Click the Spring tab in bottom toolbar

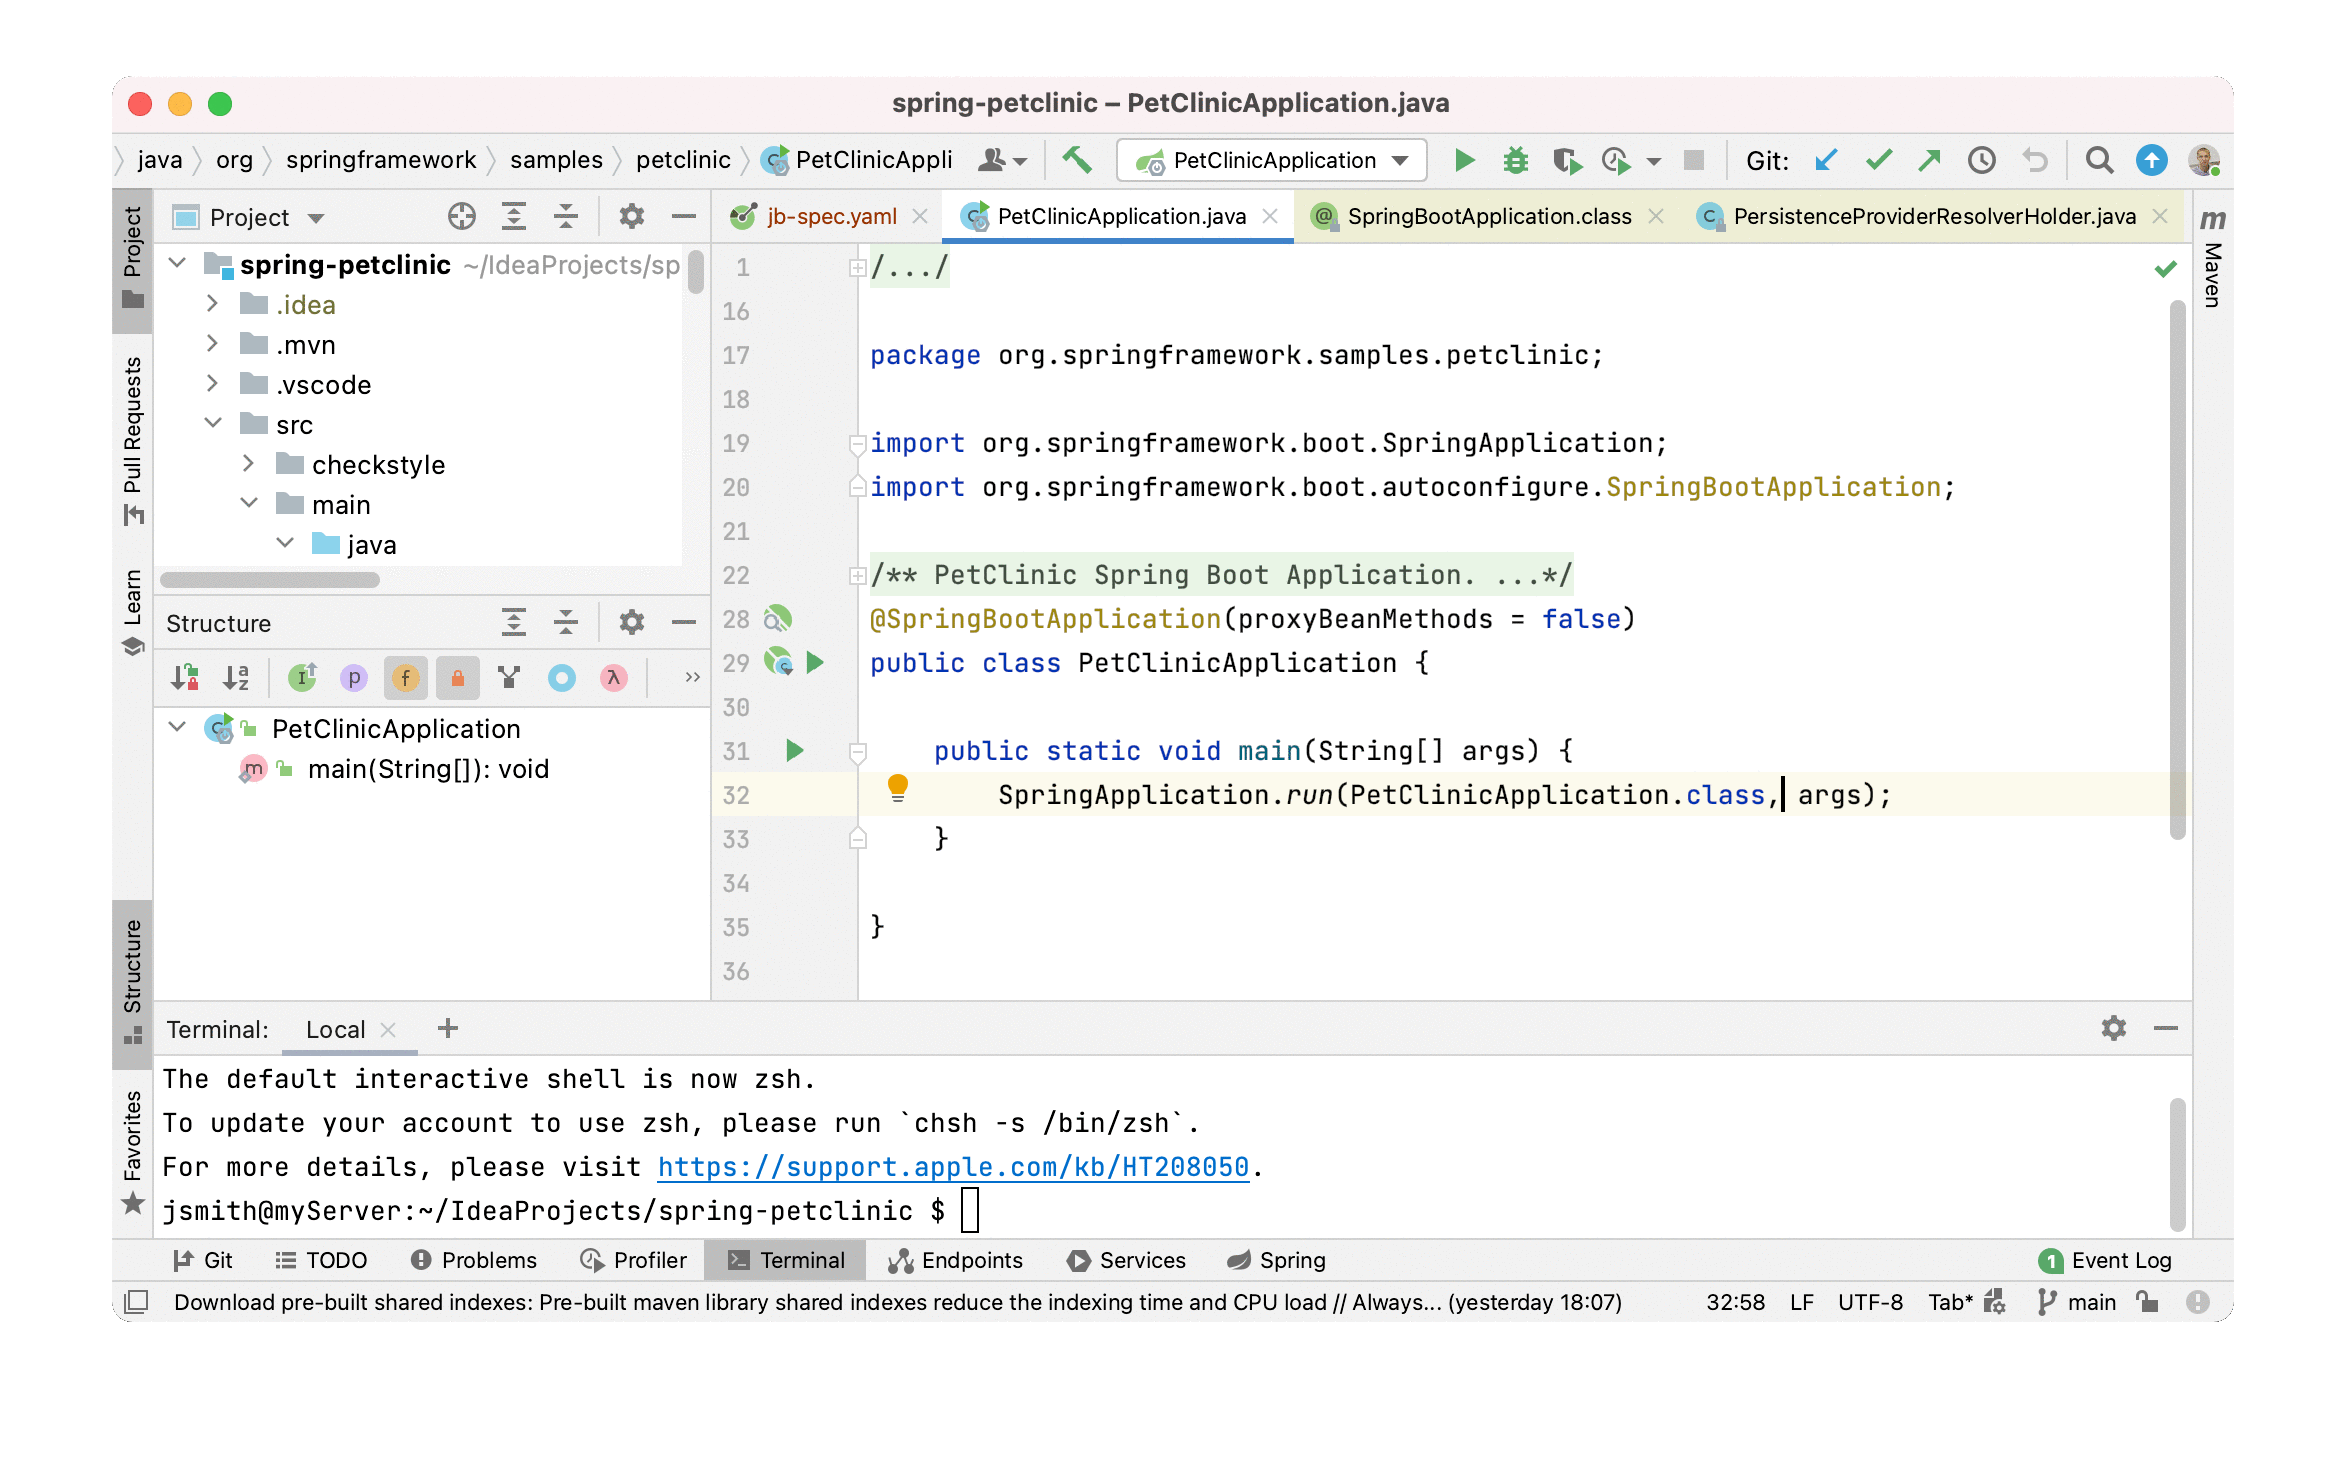(1280, 1262)
